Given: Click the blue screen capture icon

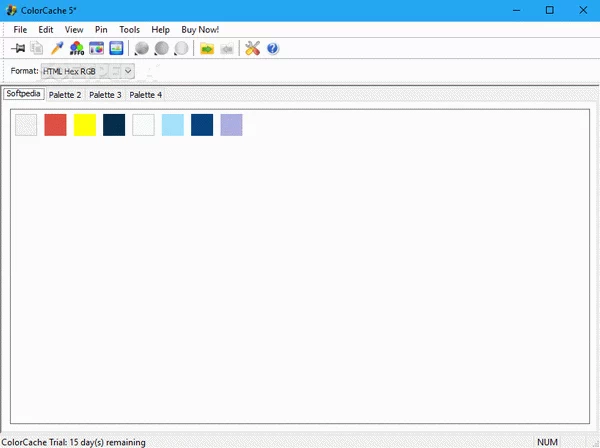Looking at the screenshot, I should coord(116,48).
